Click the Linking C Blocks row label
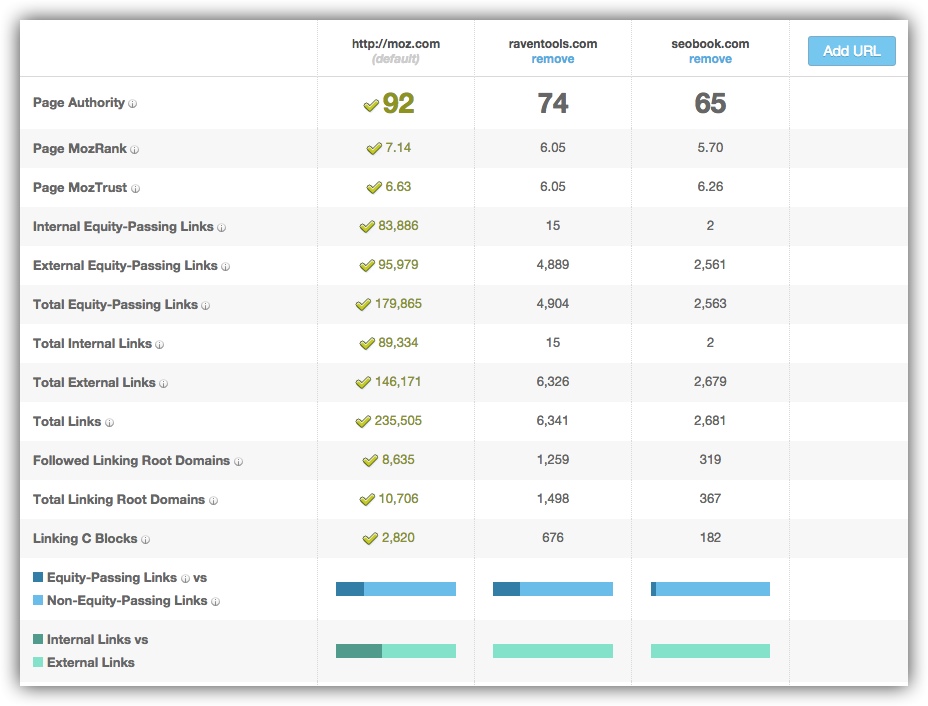The image size is (928, 706). click(85, 539)
